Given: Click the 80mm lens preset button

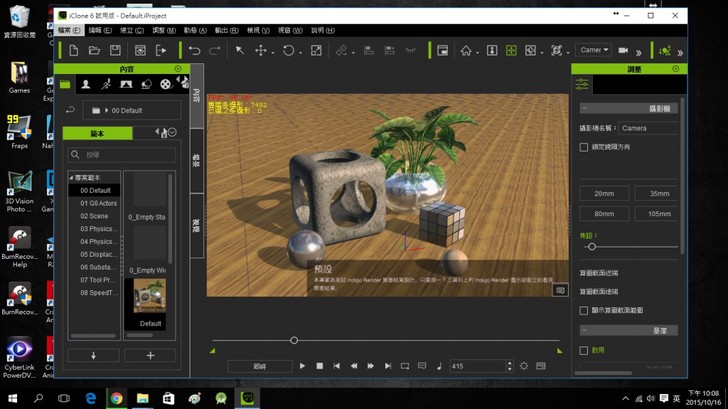Looking at the screenshot, I should pos(604,213).
